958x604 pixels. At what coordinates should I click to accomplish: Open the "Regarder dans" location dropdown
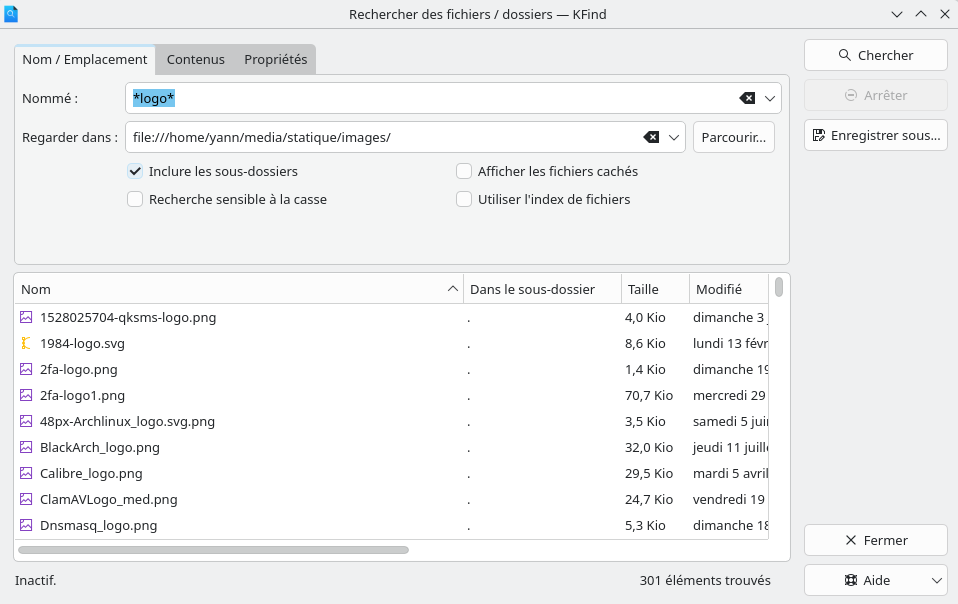[674, 137]
